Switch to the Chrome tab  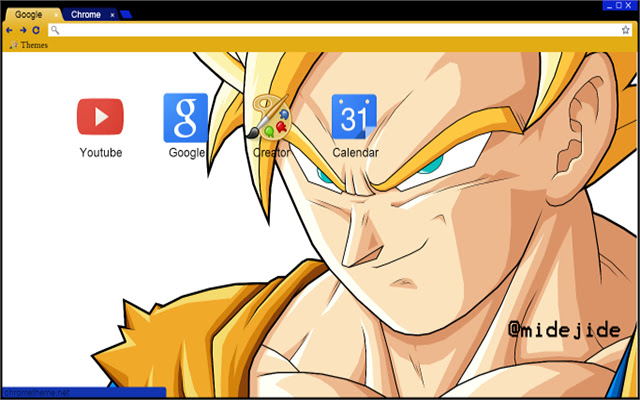91,15
